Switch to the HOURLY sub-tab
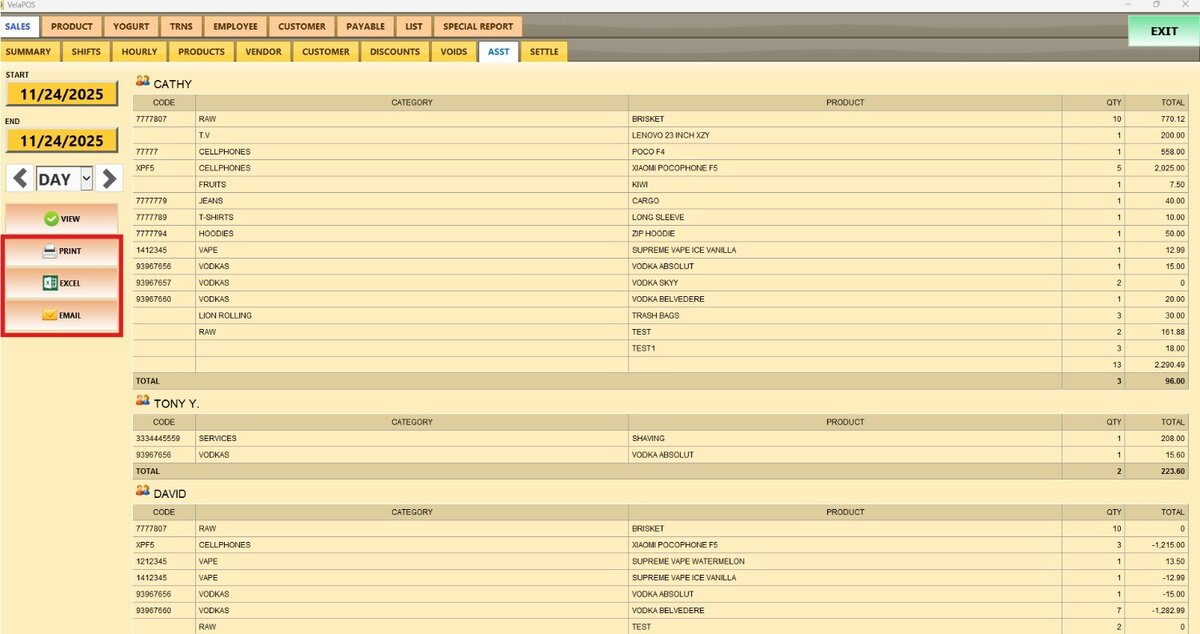Image resolution: width=1200 pixels, height=634 pixels. [139, 52]
